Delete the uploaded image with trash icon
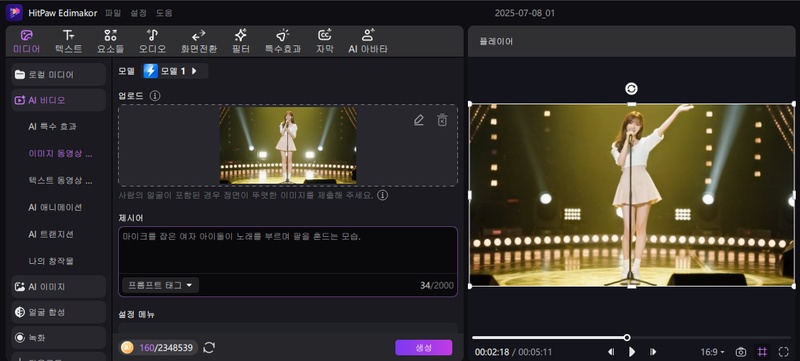 [x=442, y=120]
